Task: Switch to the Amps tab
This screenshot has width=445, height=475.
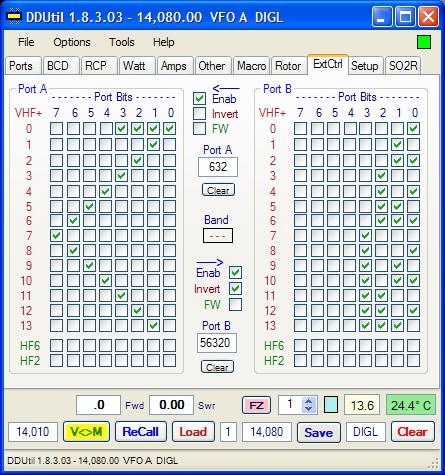Action: click(175, 66)
